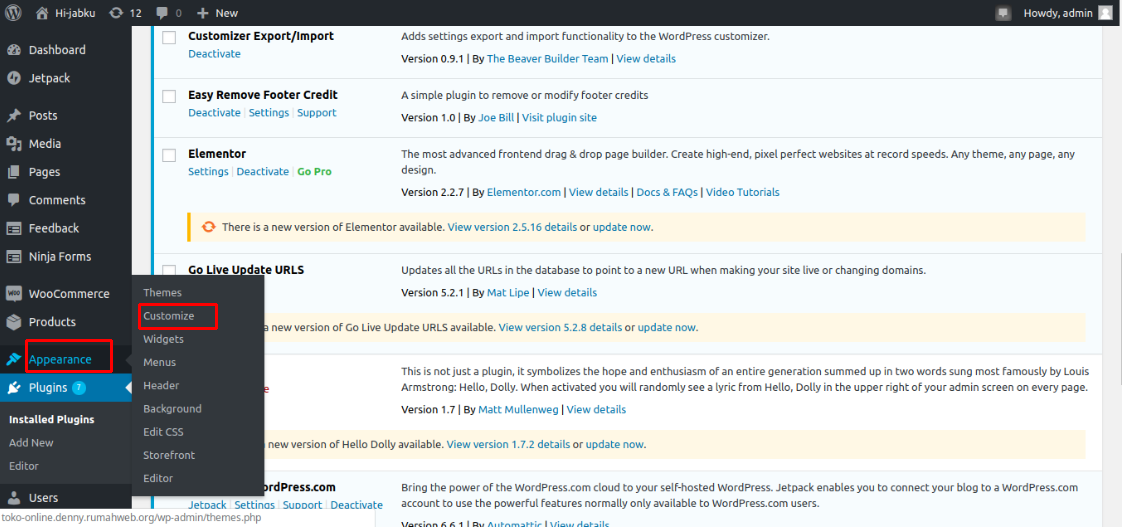This screenshot has width=1122, height=527.
Task: Click update now for Elementor
Action: pyautogui.click(x=622, y=227)
